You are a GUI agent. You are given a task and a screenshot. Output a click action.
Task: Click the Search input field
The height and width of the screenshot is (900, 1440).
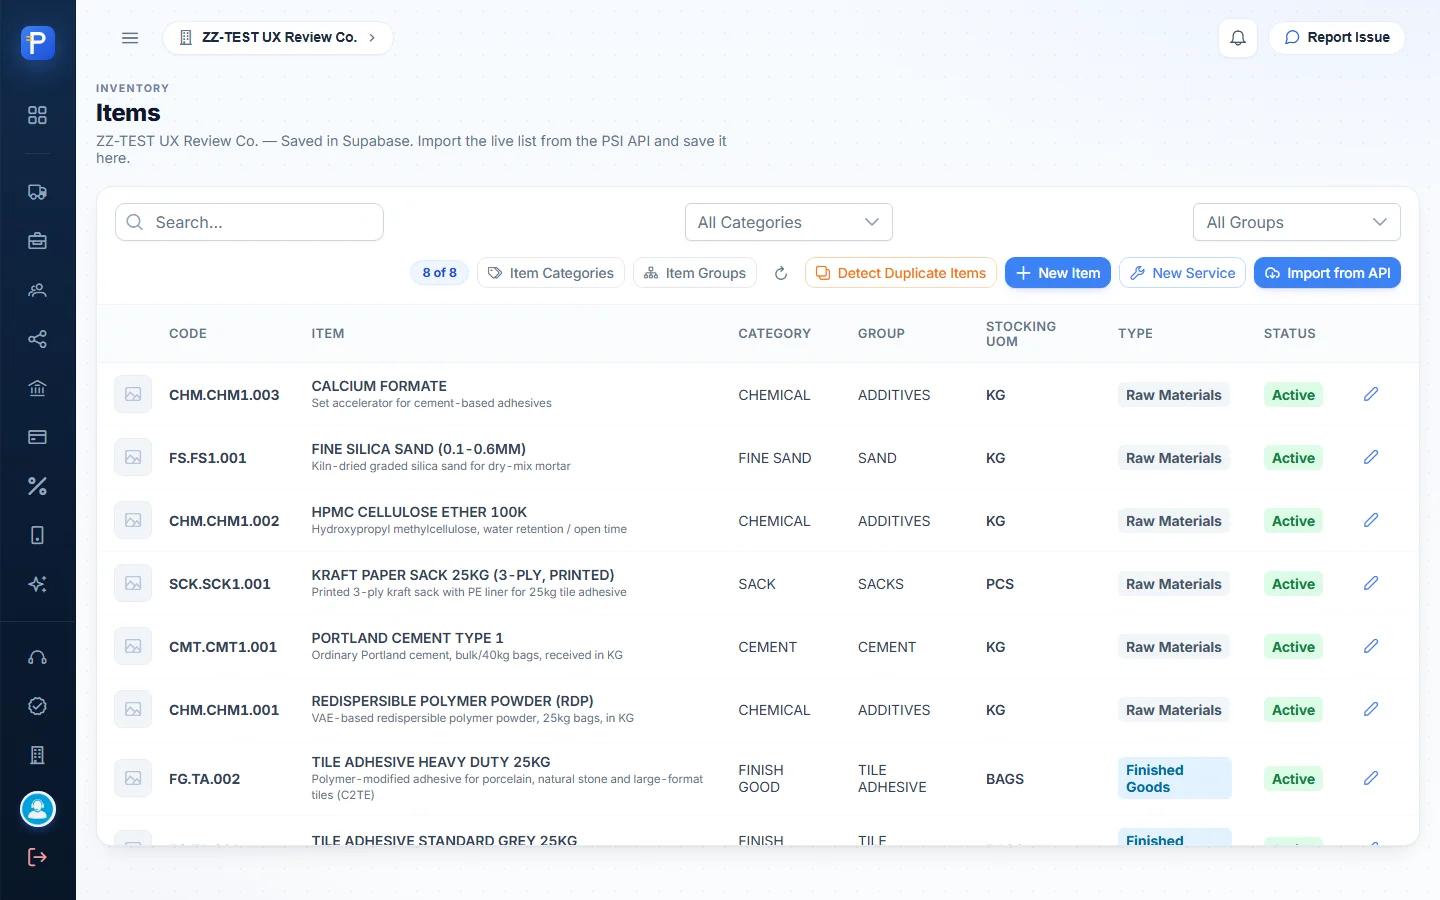pos(250,222)
